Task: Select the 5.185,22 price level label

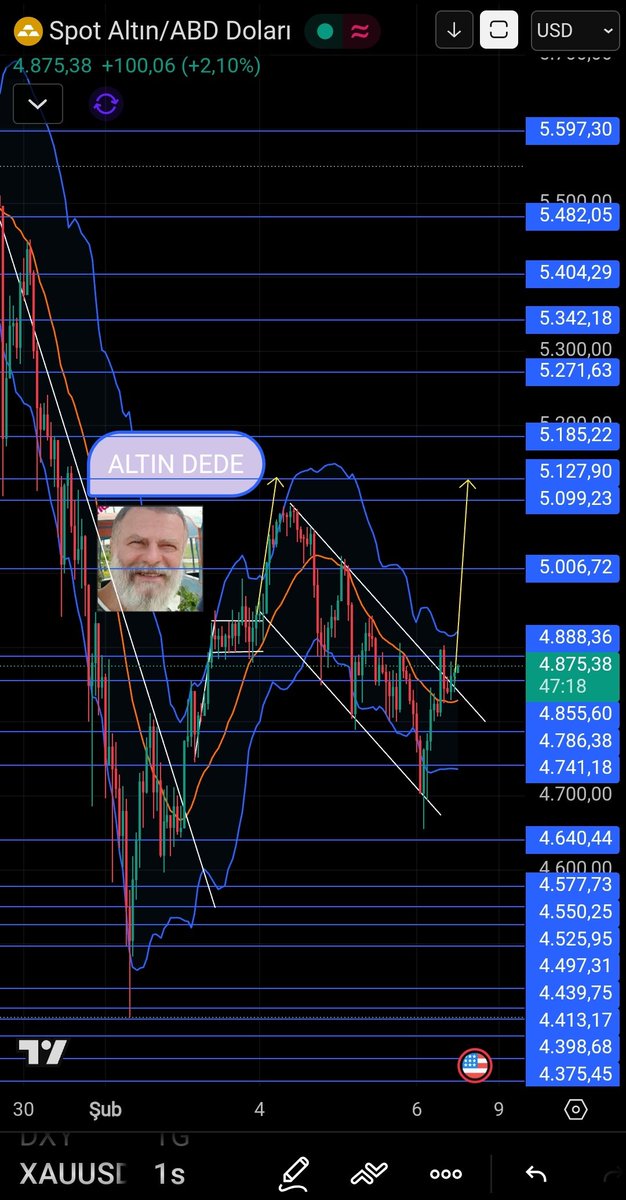Action: [x=575, y=435]
